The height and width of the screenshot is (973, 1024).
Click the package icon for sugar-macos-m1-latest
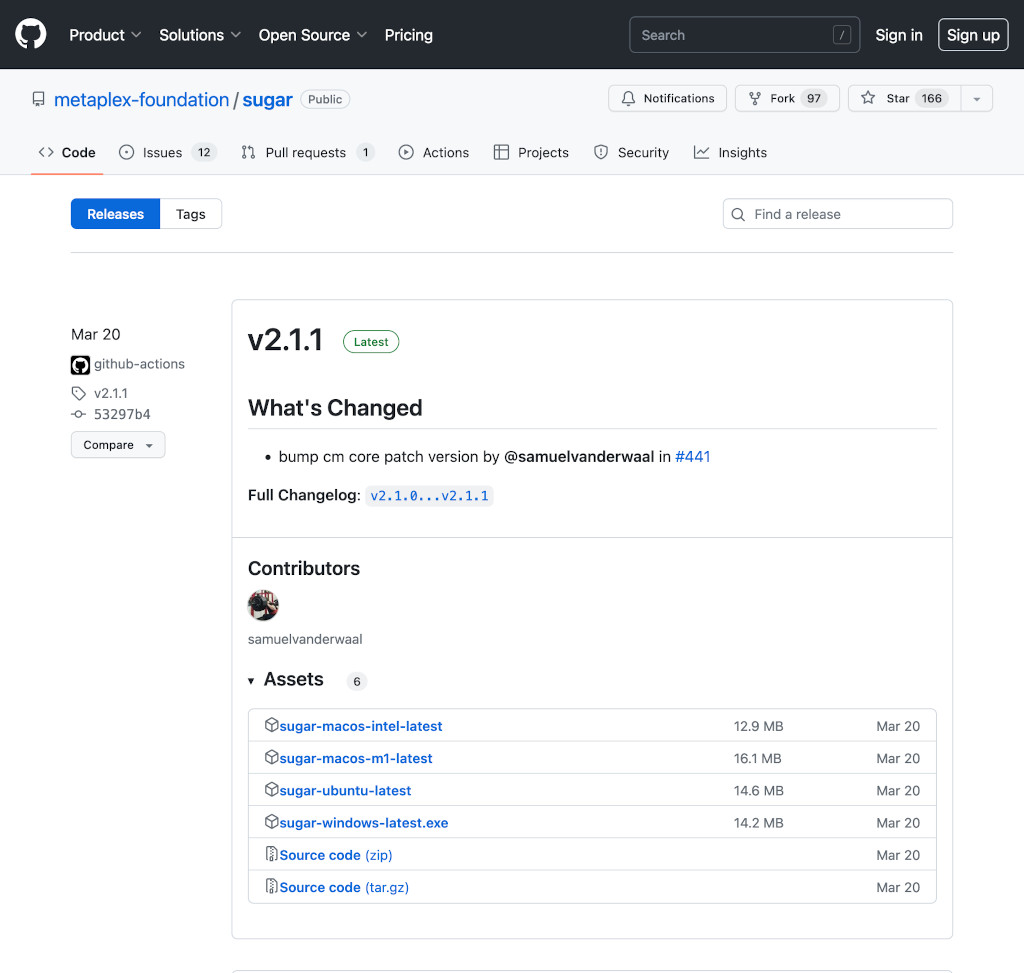pos(272,757)
